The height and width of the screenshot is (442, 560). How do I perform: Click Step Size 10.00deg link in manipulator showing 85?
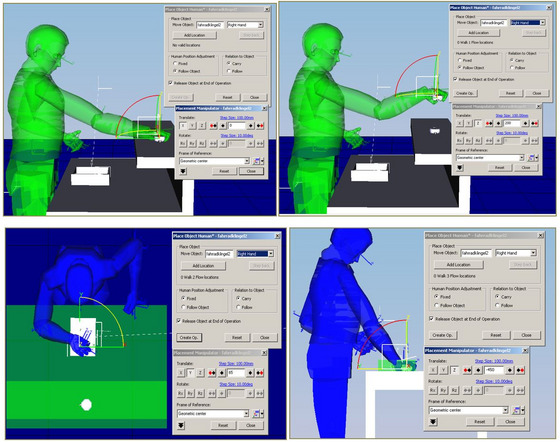coord(236,384)
